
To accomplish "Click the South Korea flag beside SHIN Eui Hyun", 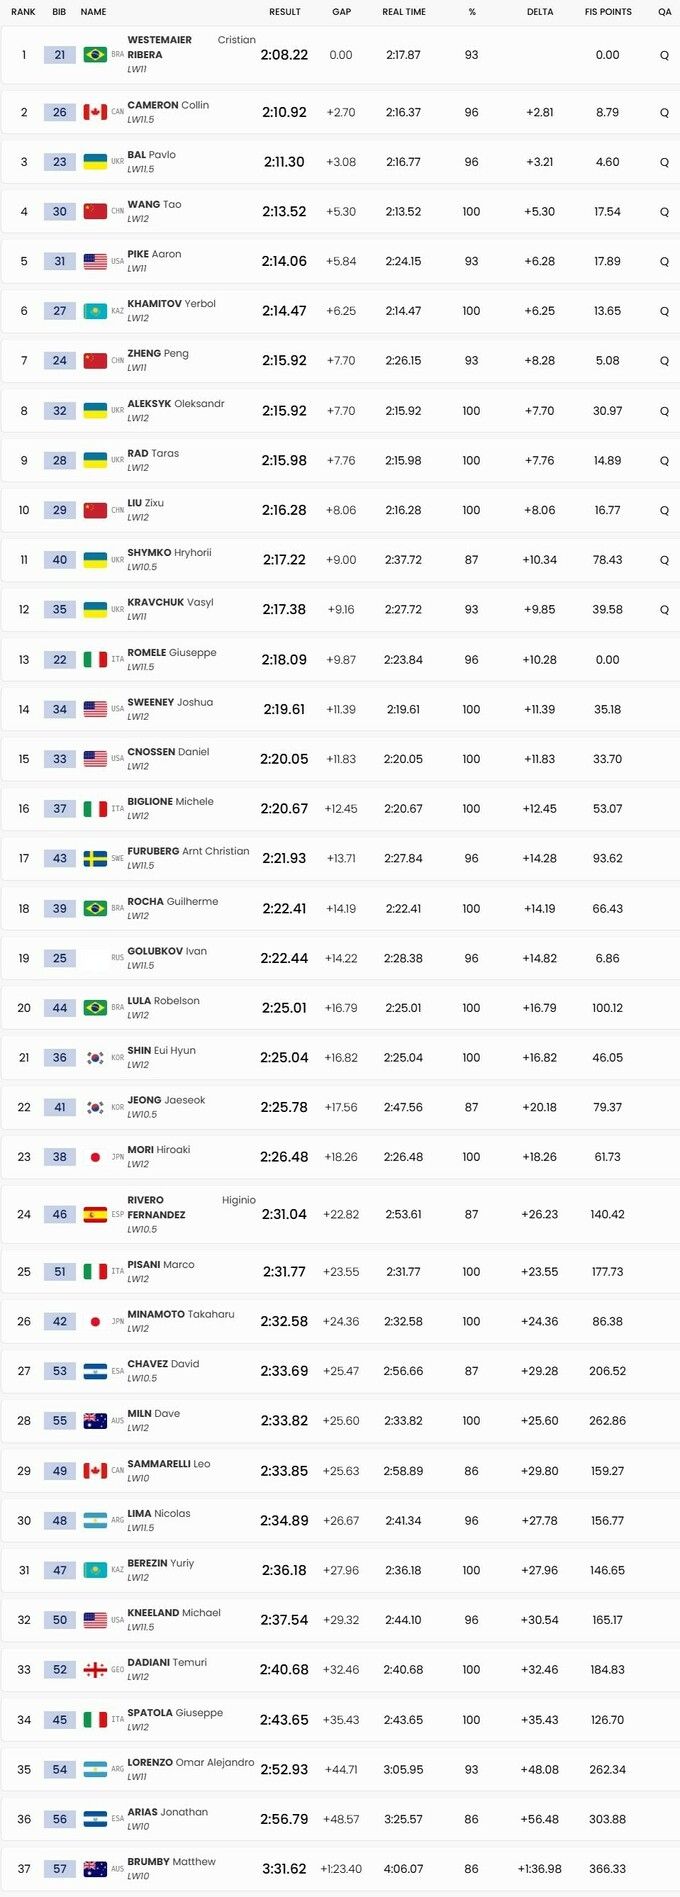I will click(95, 1057).
